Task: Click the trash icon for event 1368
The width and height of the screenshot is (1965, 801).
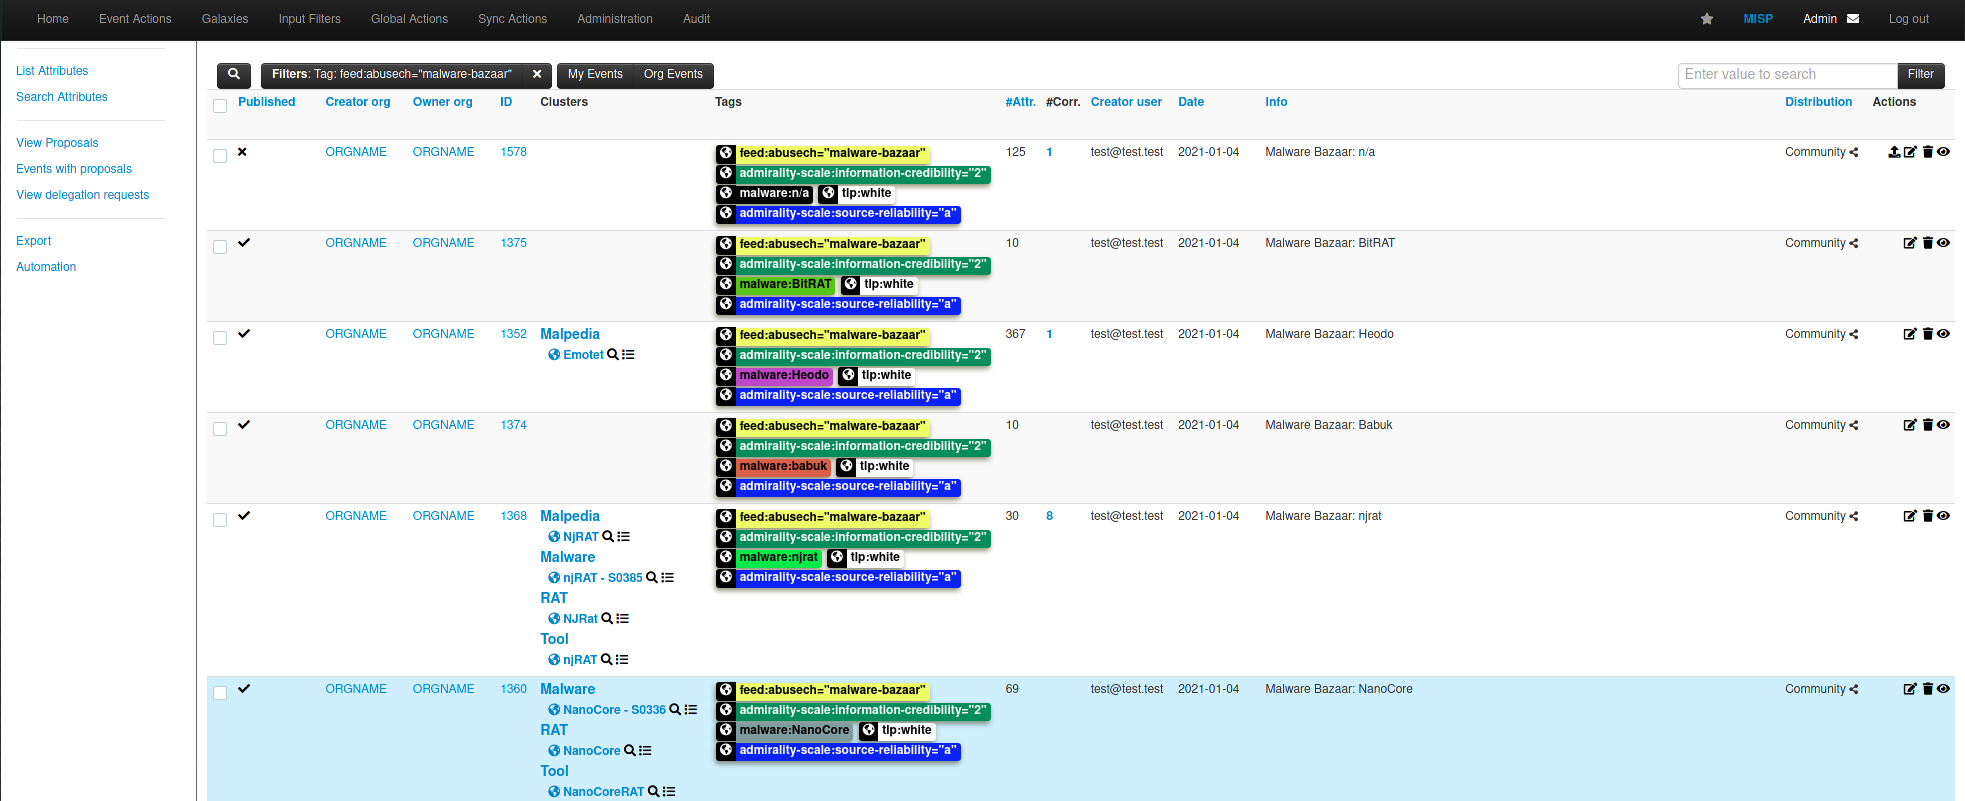Action: [x=1928, y=516]
